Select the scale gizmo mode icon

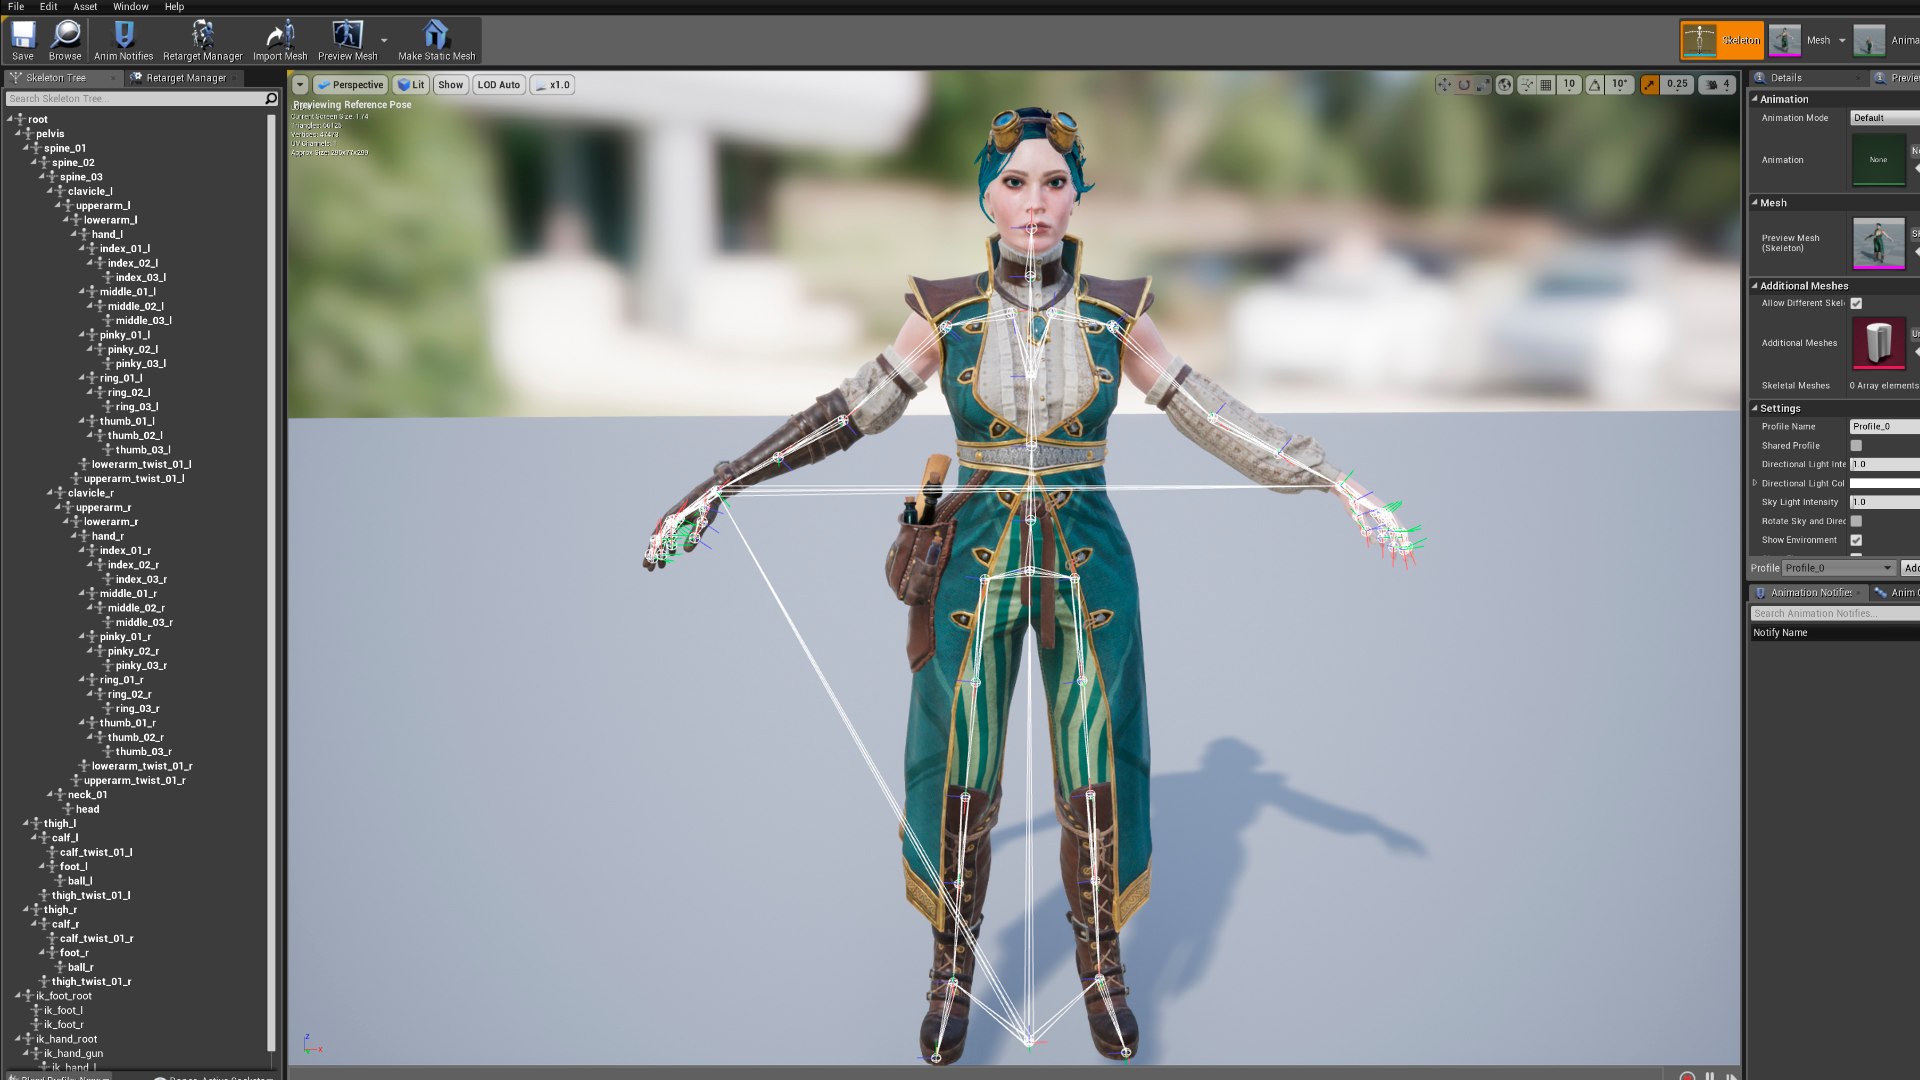pos(1484,85)
